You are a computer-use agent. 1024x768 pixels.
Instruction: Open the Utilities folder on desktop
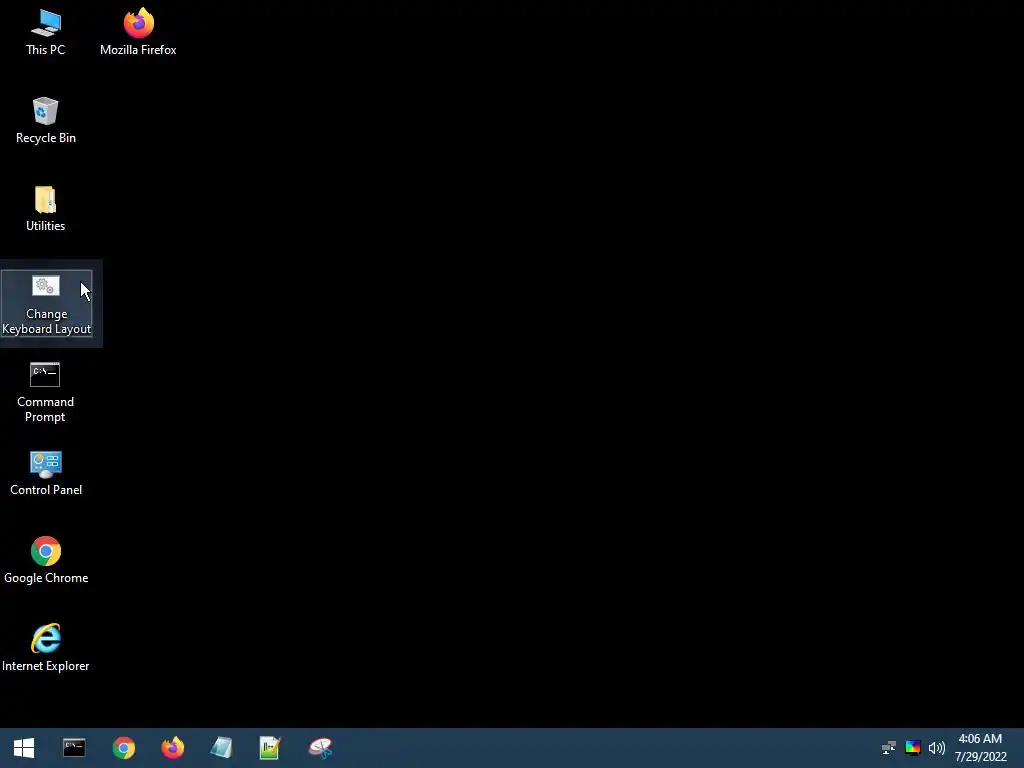point(45,208)
